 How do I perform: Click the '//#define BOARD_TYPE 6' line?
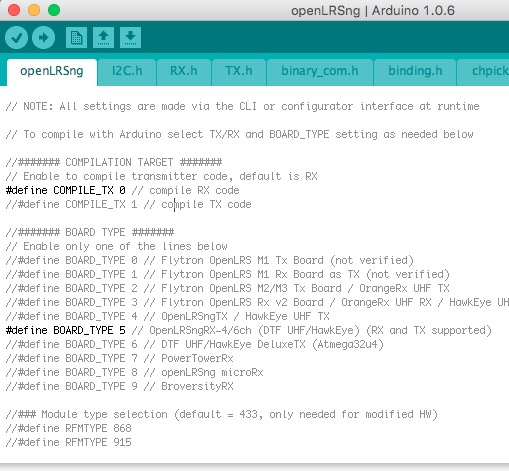click(x=195, y=344)
